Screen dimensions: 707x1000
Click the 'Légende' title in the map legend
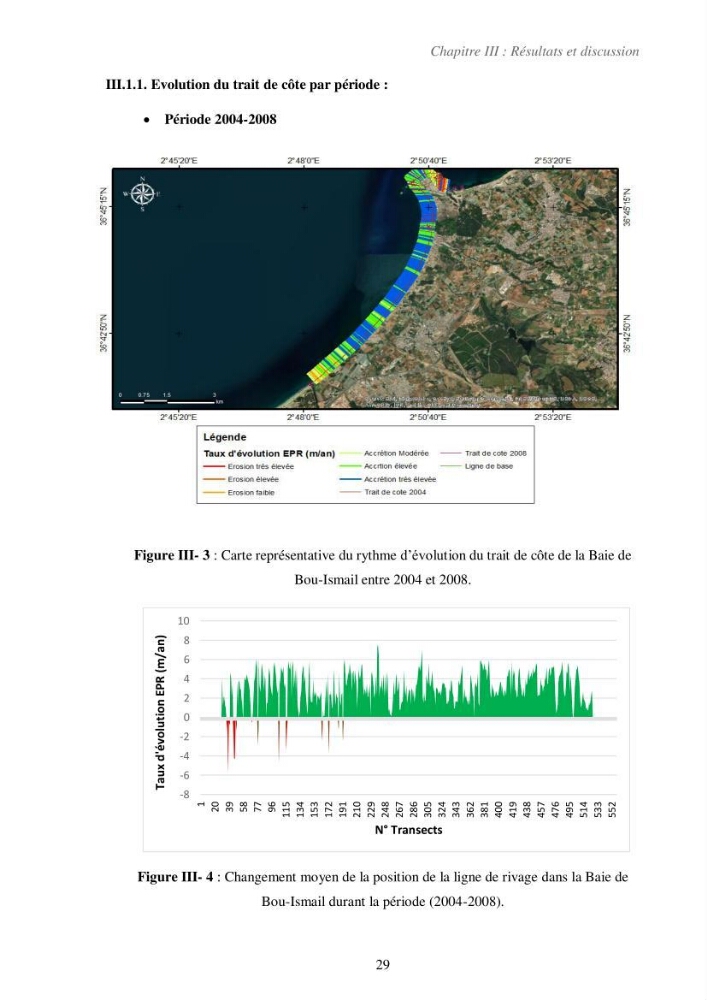click(x=224, y=438)
